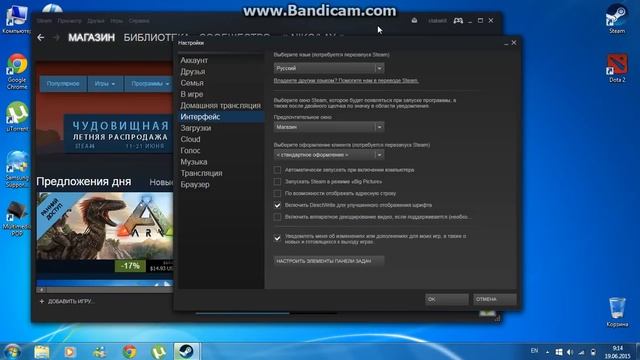Enable launch Steam in Big Picture checkbox
The image size is (640, 360).
coord(278,182)
